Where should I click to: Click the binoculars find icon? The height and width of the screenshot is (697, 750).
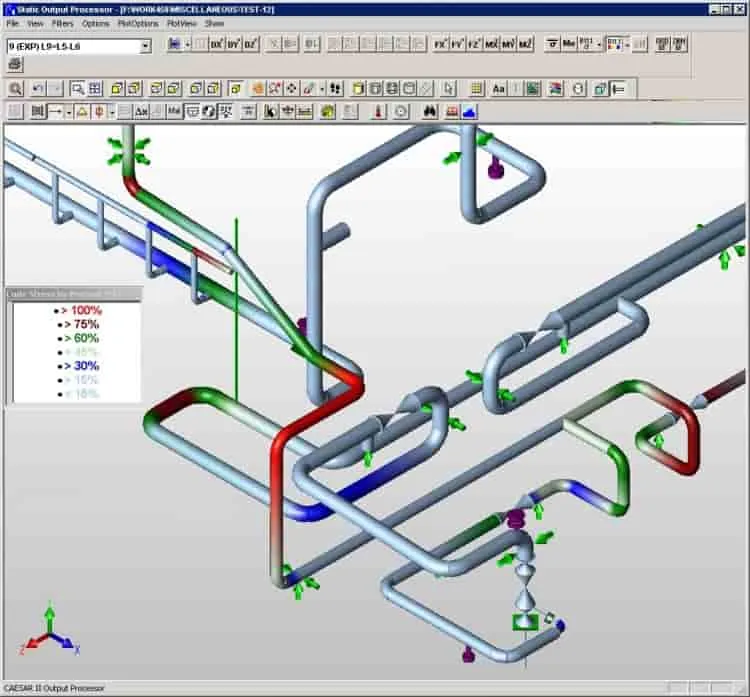pos(430,112)
